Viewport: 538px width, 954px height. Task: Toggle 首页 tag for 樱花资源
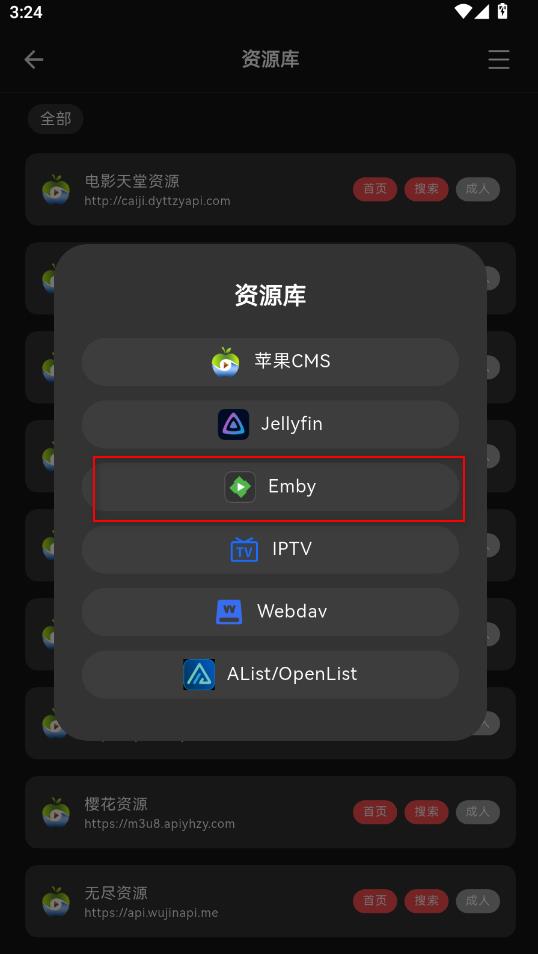(375, 812)
